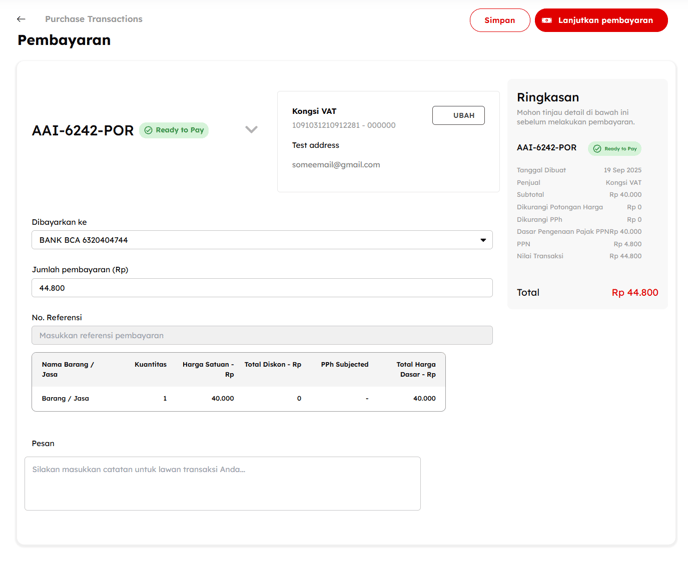Go to Purchase Transactions breadcrumb

93,19
